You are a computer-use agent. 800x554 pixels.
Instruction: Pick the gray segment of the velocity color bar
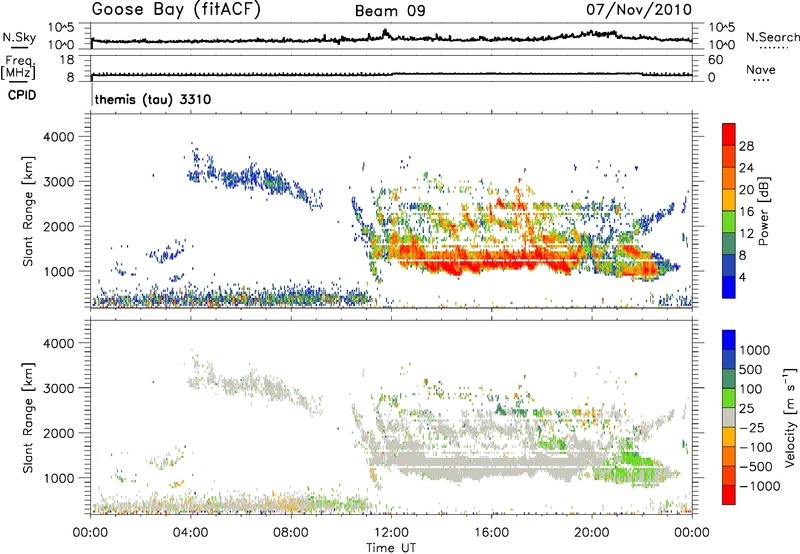(x=729, y=417)
